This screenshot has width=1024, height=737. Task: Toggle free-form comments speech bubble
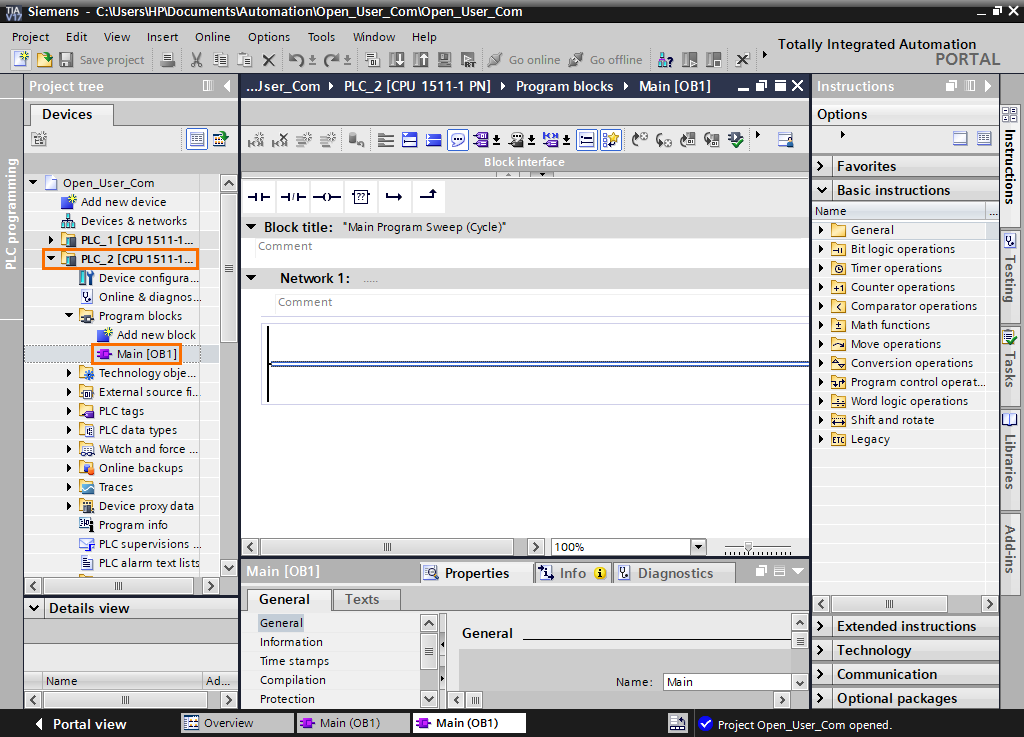(458, 140)
